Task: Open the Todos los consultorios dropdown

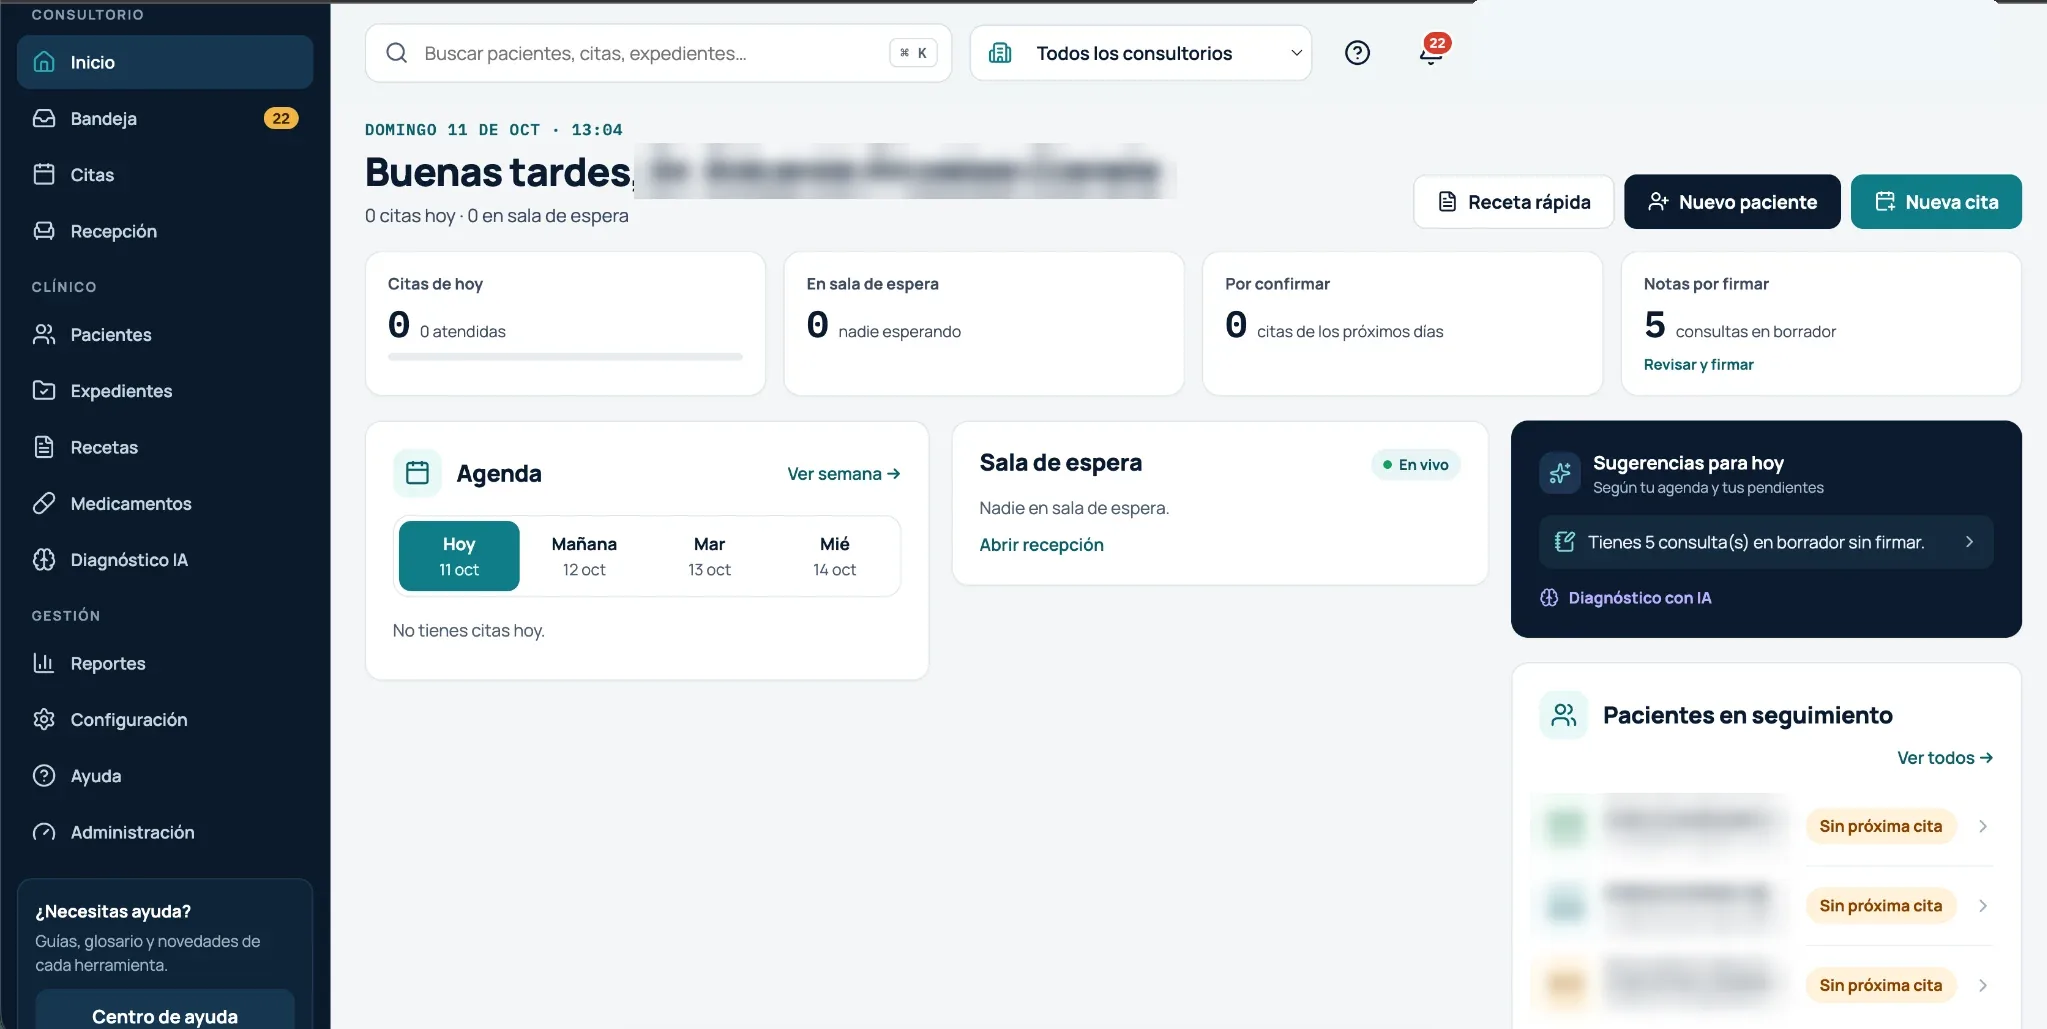Action: click(1140, 53)
